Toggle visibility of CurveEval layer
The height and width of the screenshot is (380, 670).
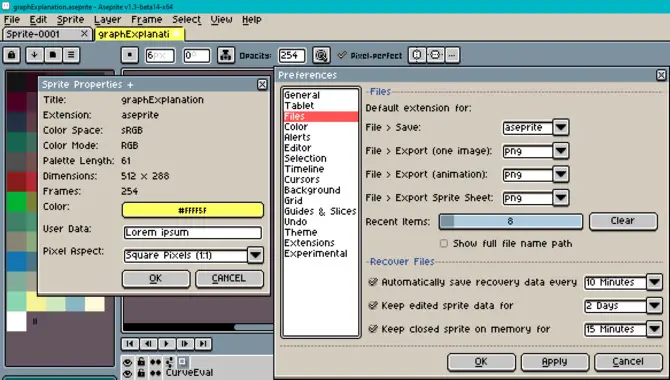pyautogui.click(x=127, y=373)
